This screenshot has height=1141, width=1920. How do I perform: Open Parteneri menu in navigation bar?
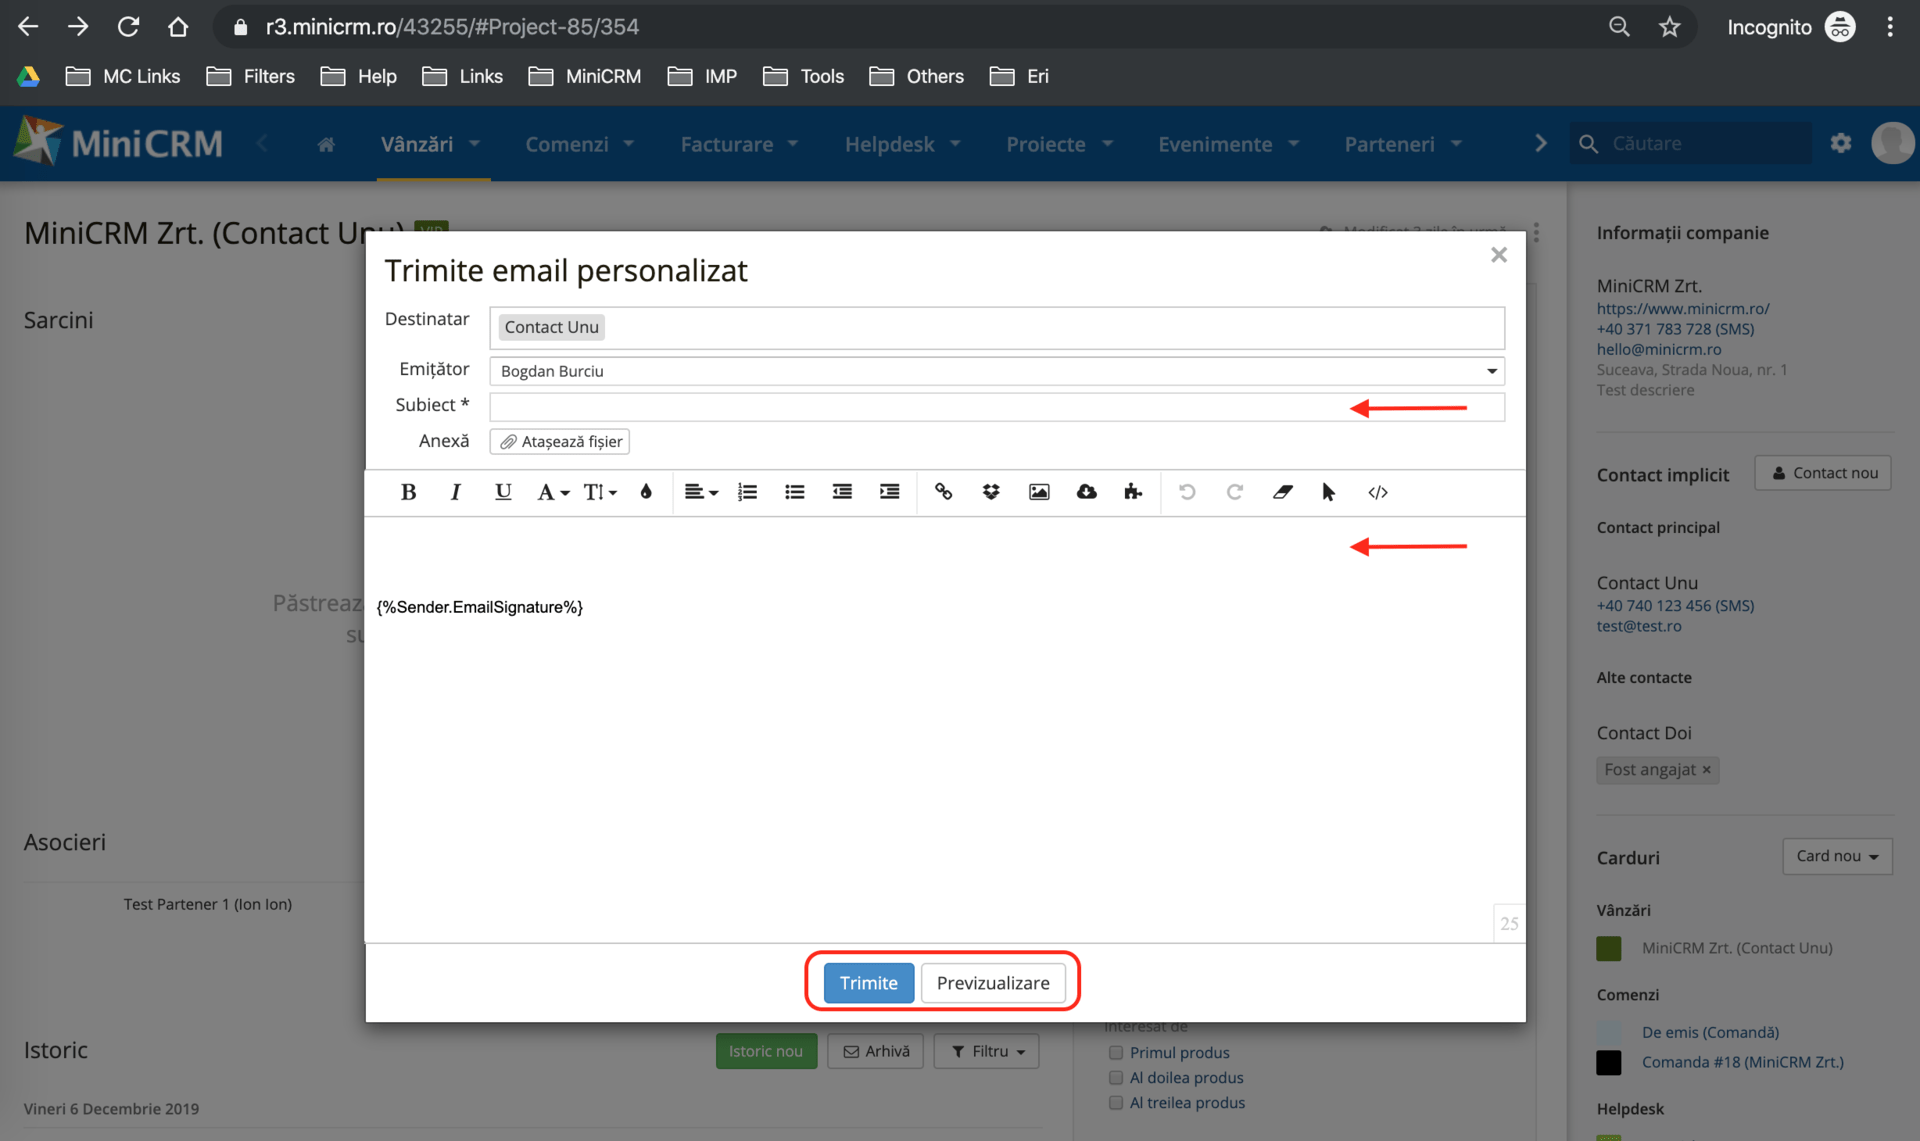pyautogui.click(x=1402, y=144)
